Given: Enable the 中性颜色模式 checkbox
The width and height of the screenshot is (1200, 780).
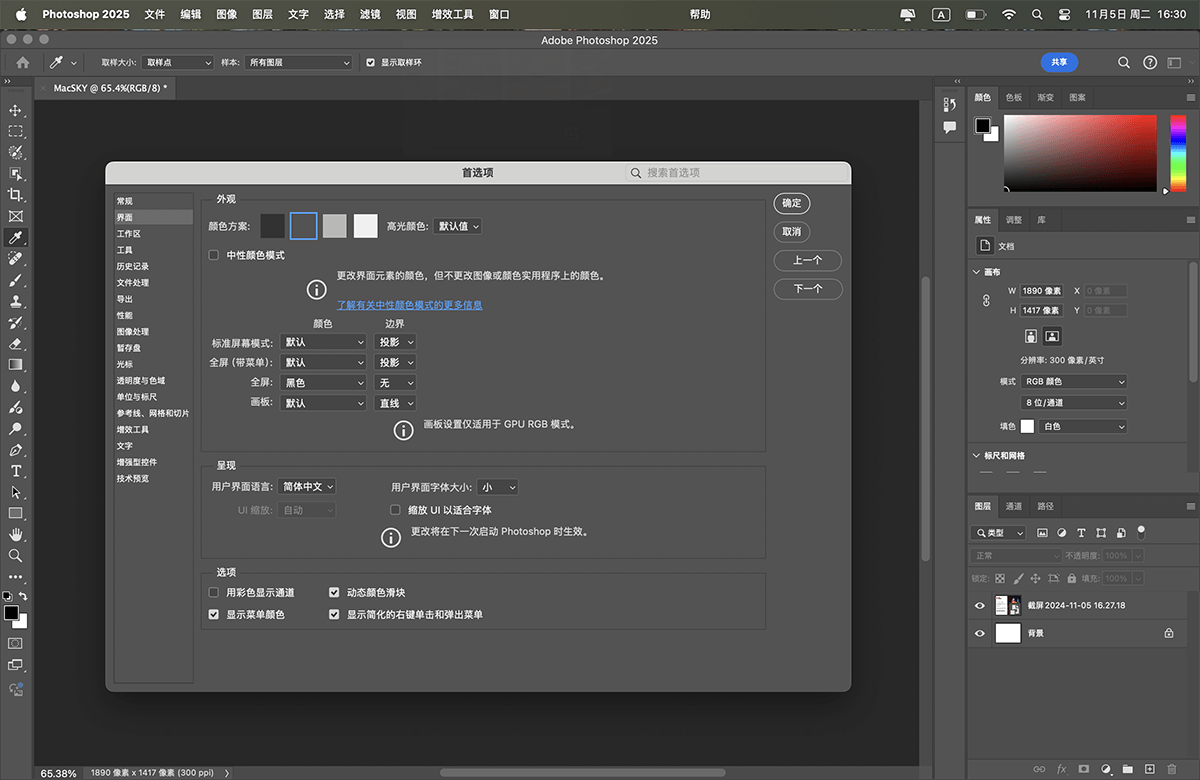Looking at the screenshot, I should point(213,255).
